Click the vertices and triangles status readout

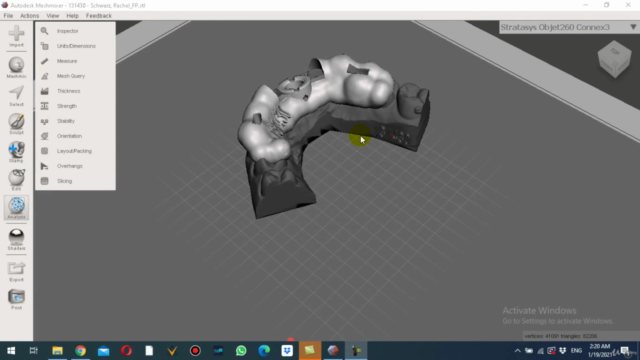tap(560, 336)
